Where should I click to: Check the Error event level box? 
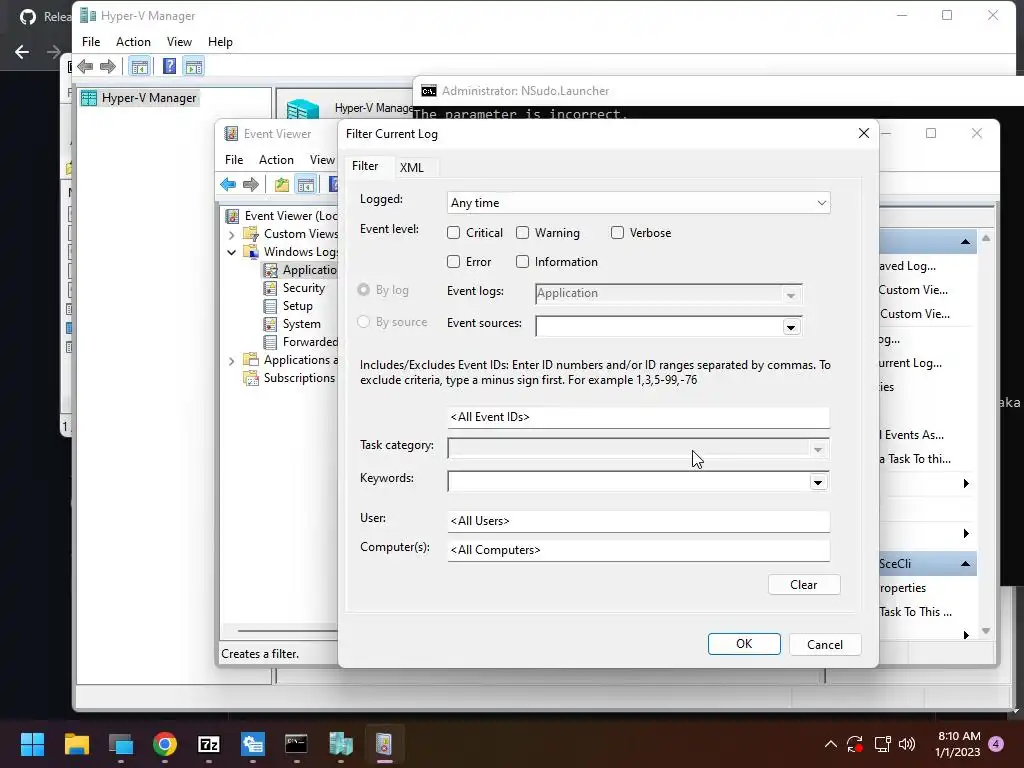pos(454,262)
